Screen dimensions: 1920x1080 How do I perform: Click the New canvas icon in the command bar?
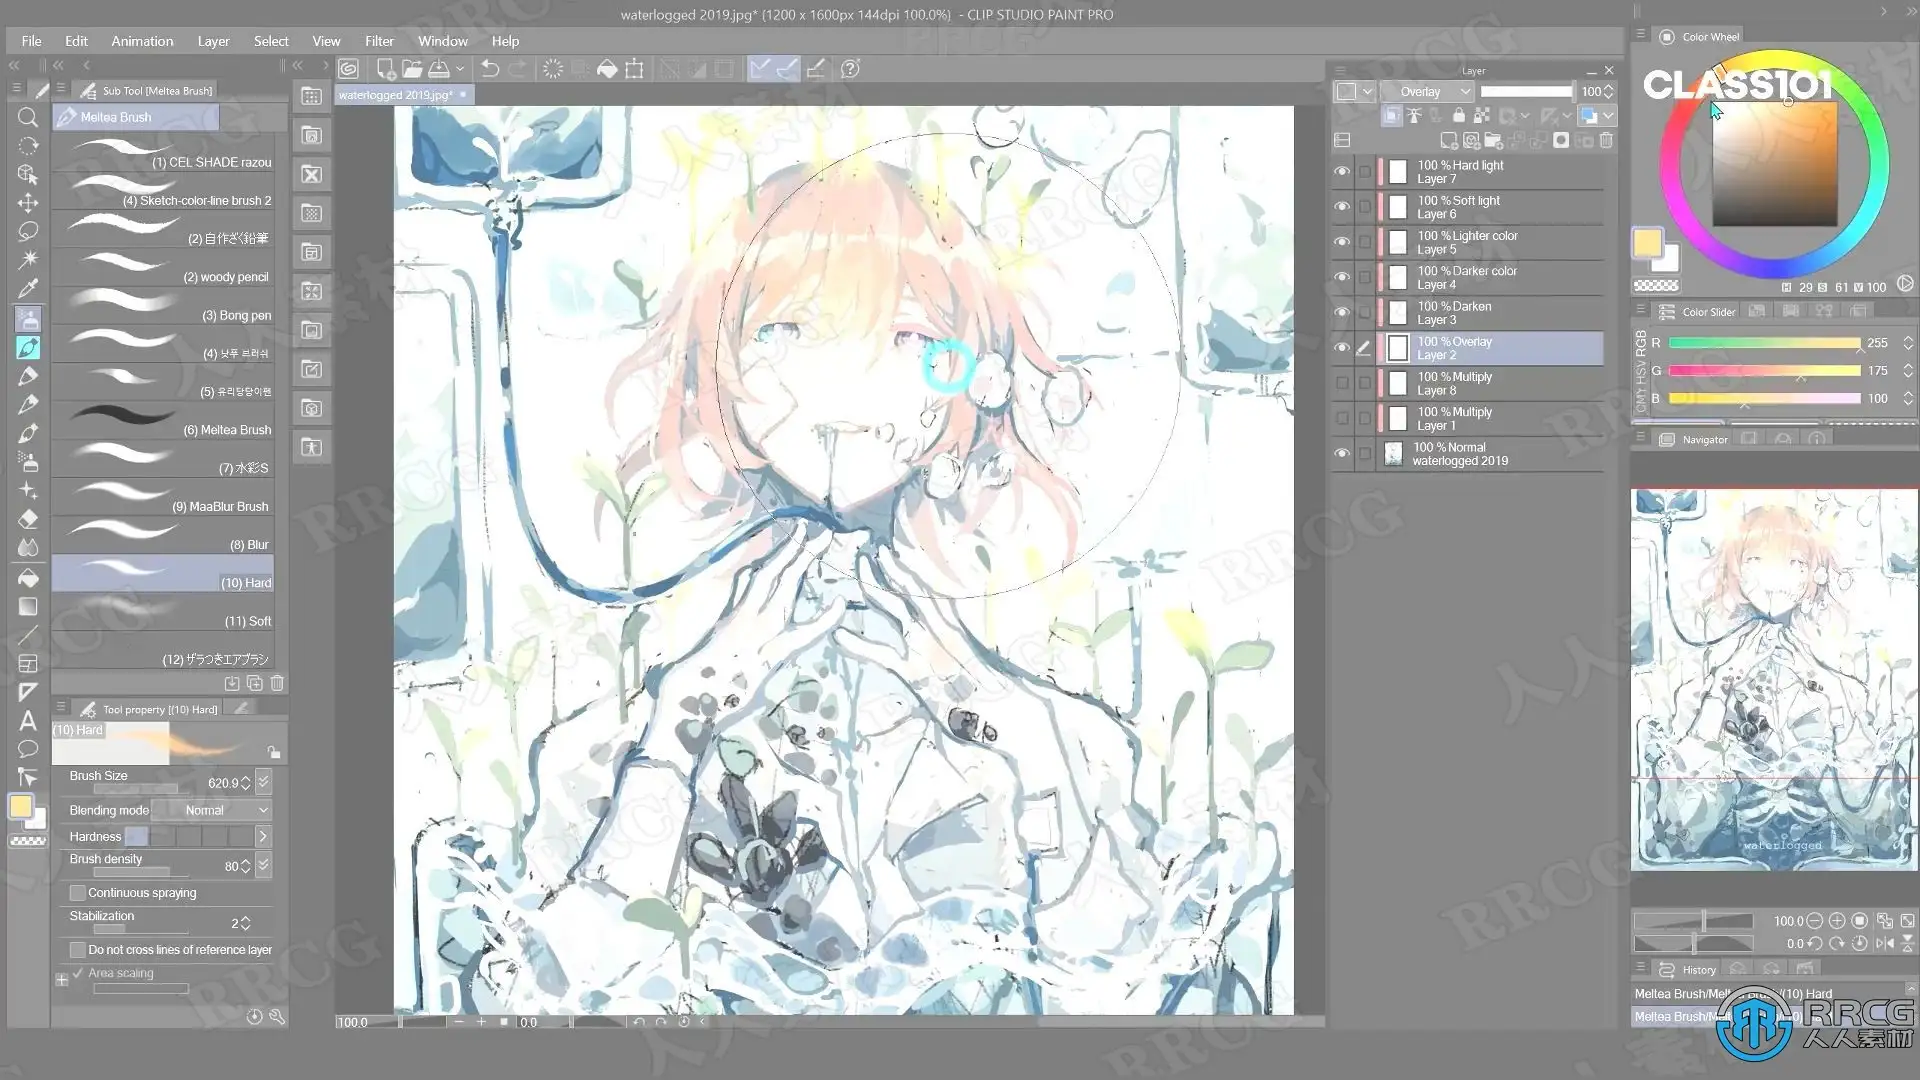tap(385, 69)
